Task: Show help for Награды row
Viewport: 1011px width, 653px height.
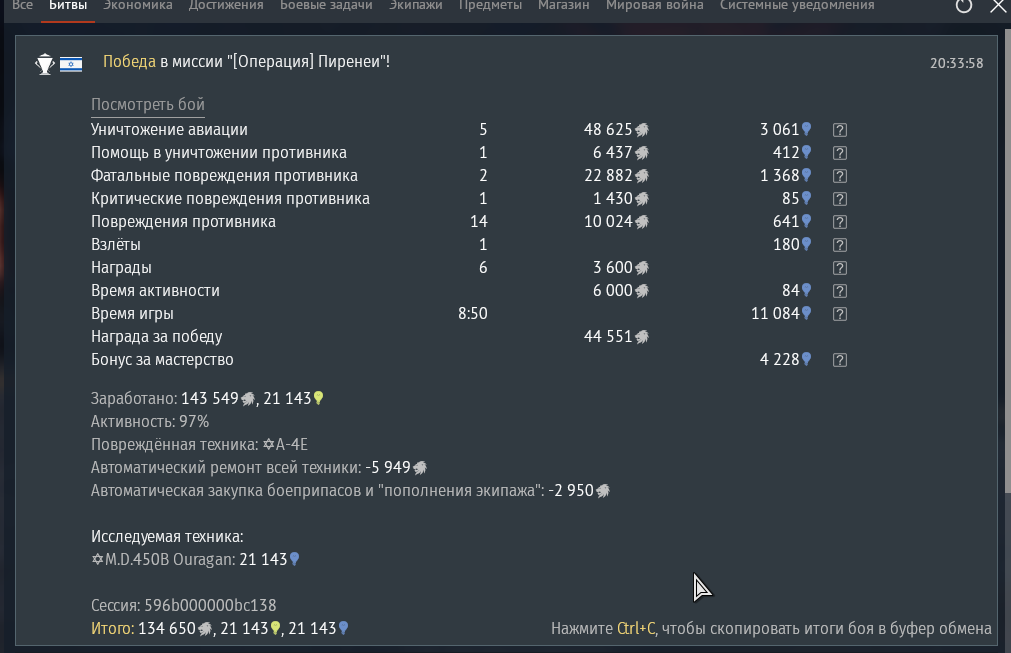Action: coord(840,268)
